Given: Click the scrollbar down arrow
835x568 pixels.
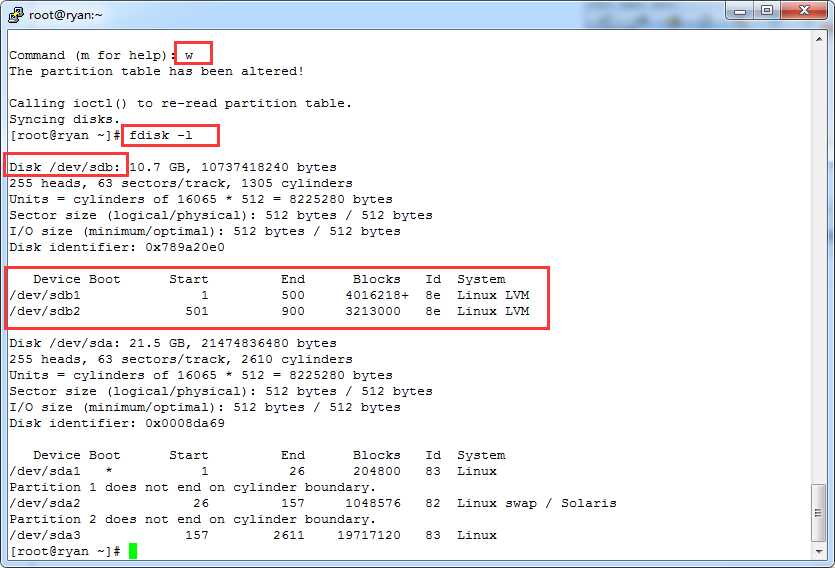Looking at the screenshot, I should 819,551.
